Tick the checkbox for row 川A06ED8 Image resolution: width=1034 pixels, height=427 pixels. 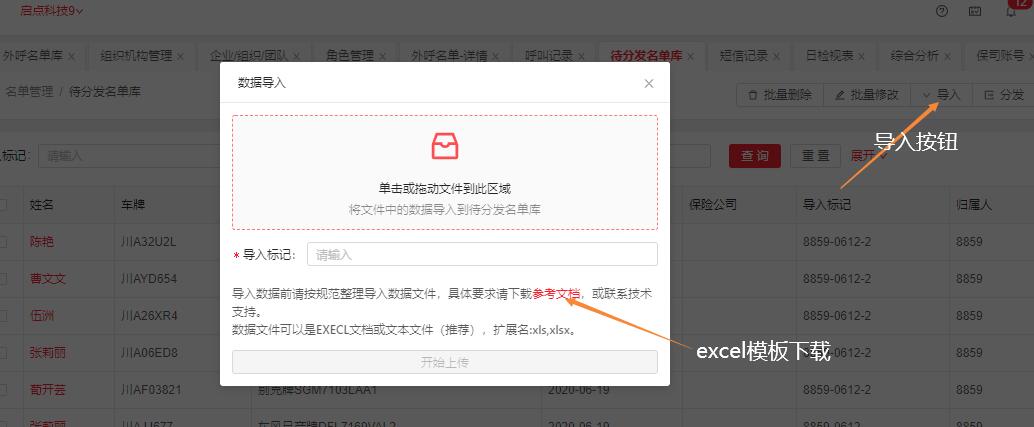pyautogui.click(x=3, y=353)
